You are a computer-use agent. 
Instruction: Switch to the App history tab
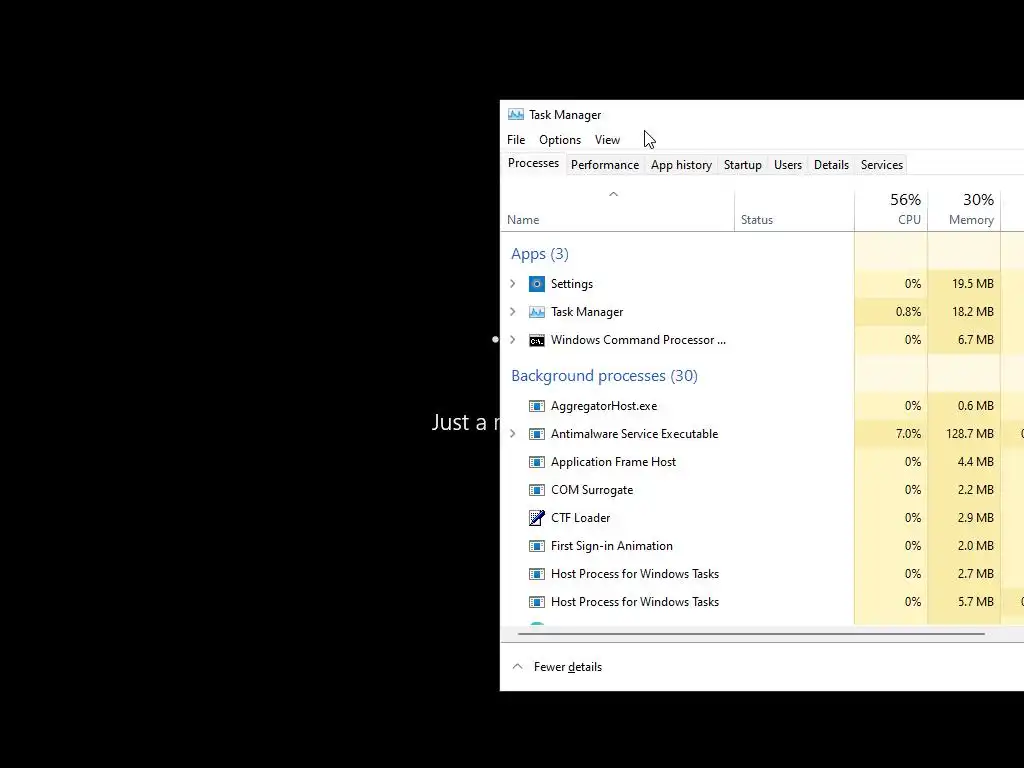click(681, 165)
